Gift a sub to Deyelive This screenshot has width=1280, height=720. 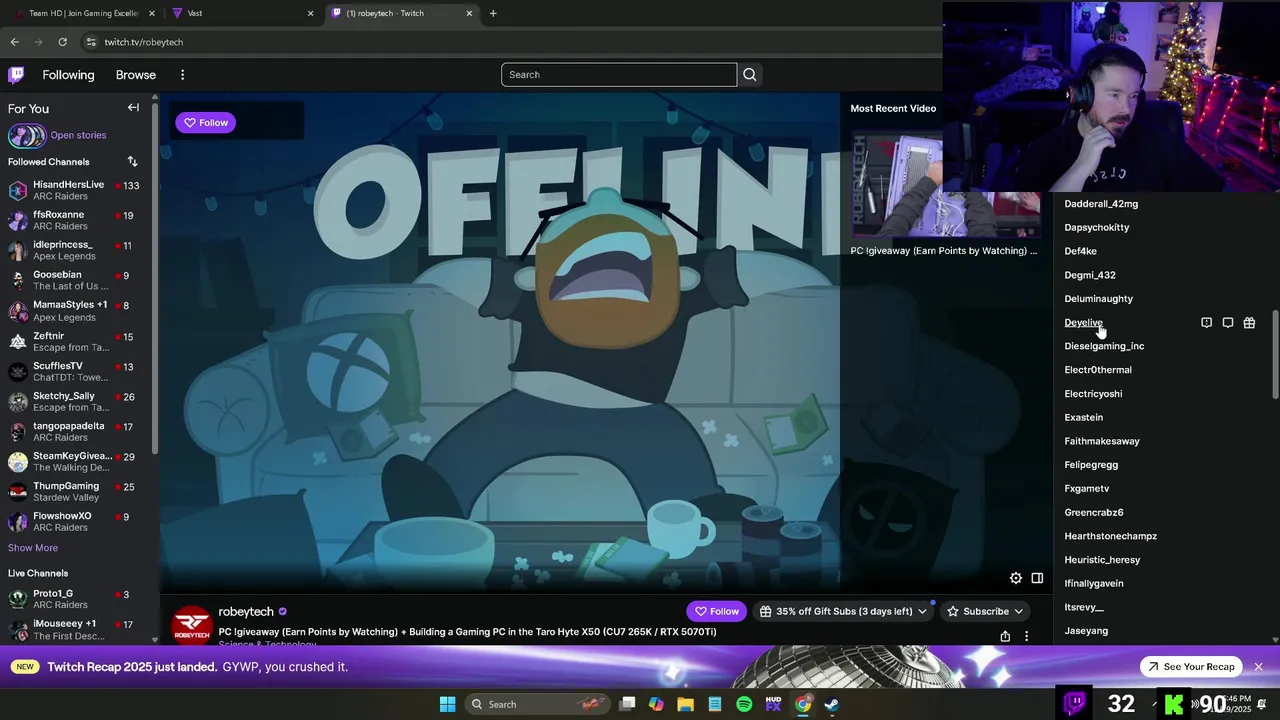(1249, 323)
